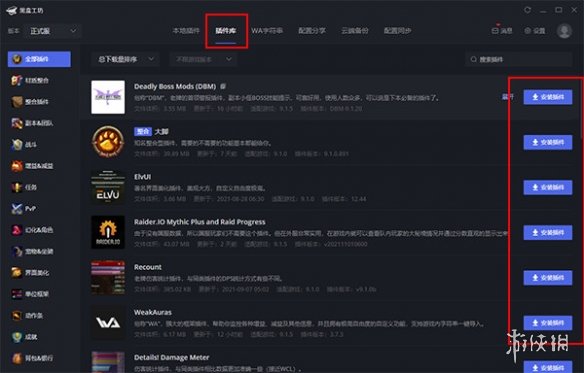
Task: Switch to the 云端备份 cloud backup tab
Action: point(355,31)
